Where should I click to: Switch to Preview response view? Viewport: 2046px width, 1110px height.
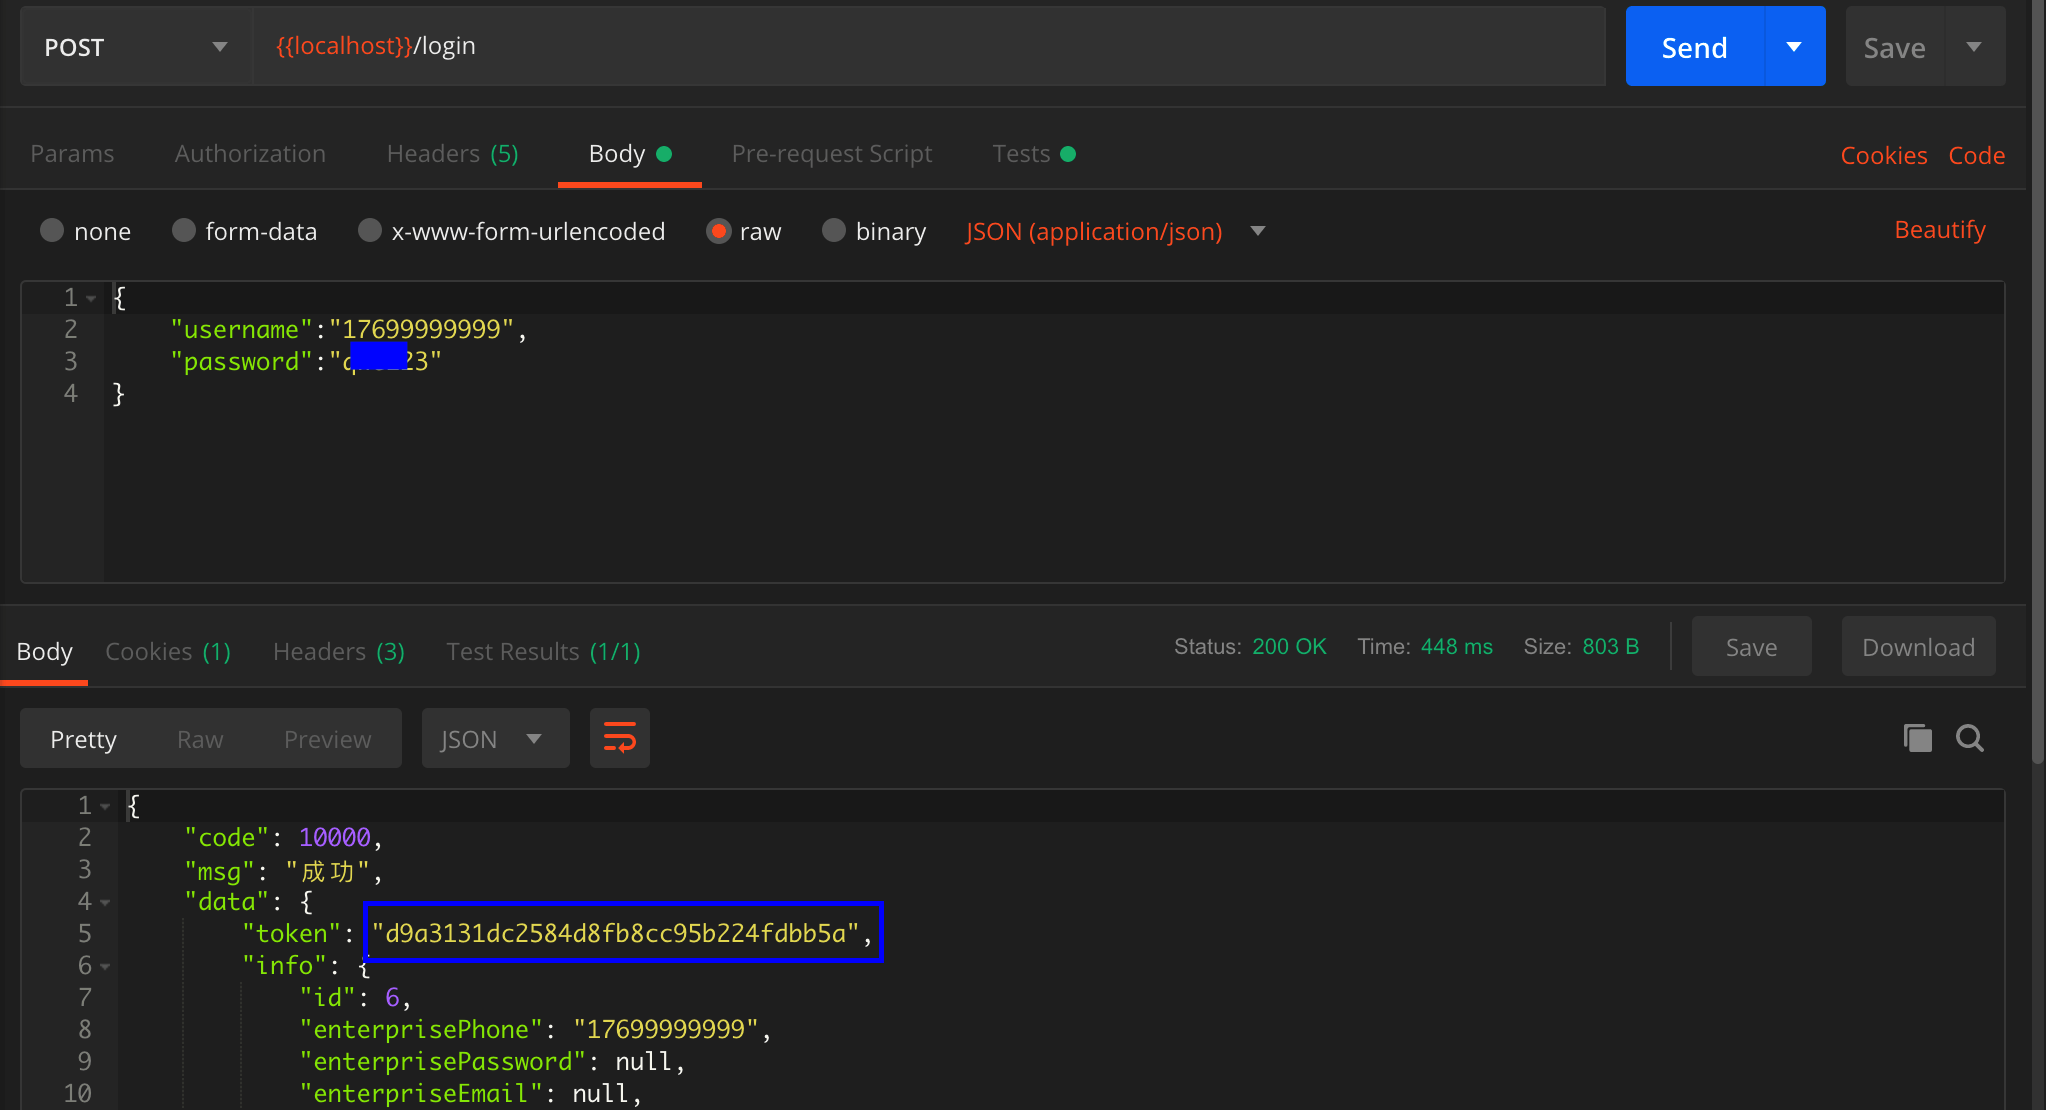click(x=327, y=739)
